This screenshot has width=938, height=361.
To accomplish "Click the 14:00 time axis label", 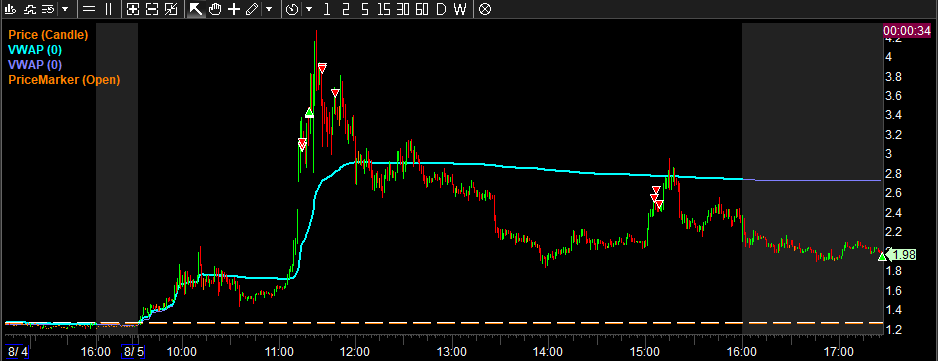I will tap(547, 351).
